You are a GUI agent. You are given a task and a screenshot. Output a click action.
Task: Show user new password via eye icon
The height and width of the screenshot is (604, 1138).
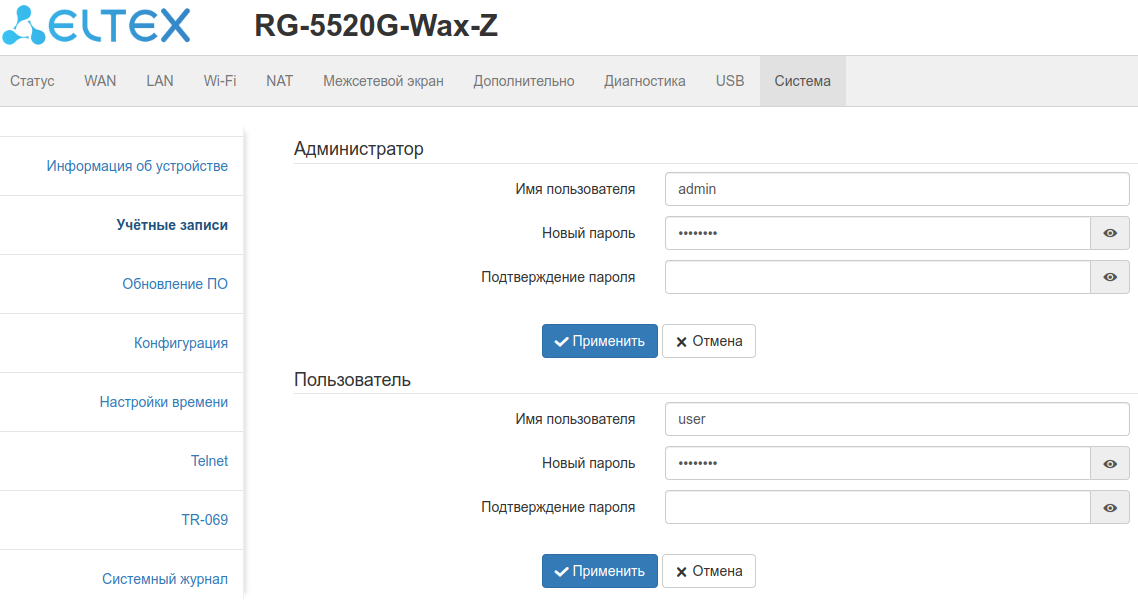click(1109, 464)
